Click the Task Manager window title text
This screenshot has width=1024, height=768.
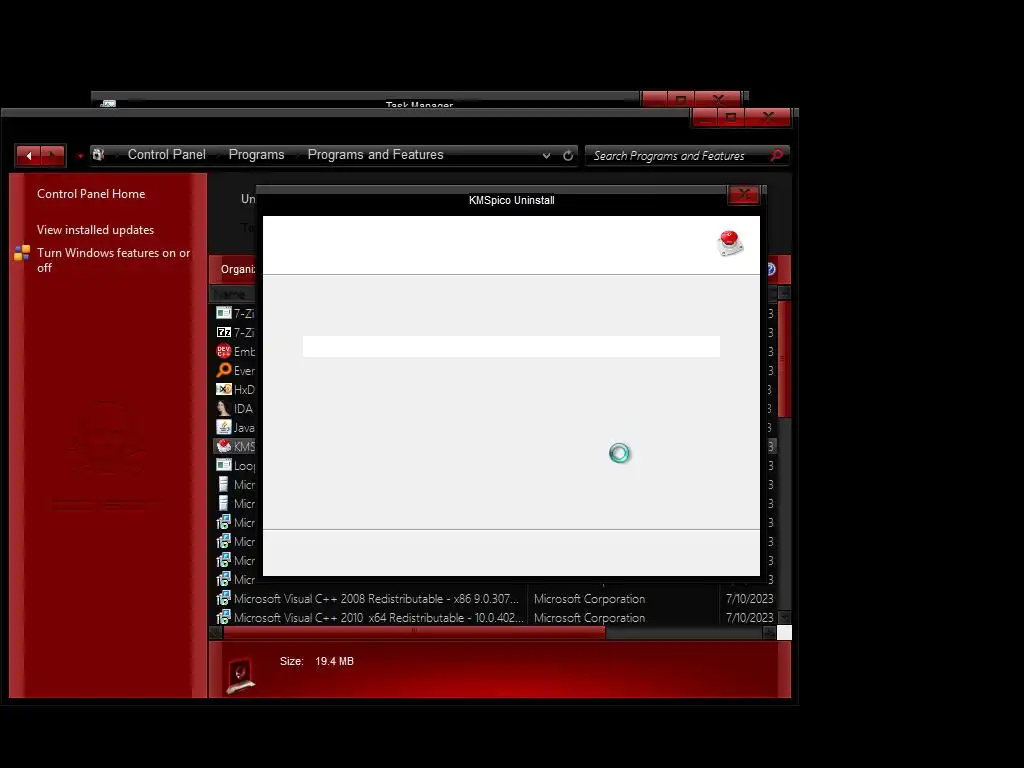[419, 104]
